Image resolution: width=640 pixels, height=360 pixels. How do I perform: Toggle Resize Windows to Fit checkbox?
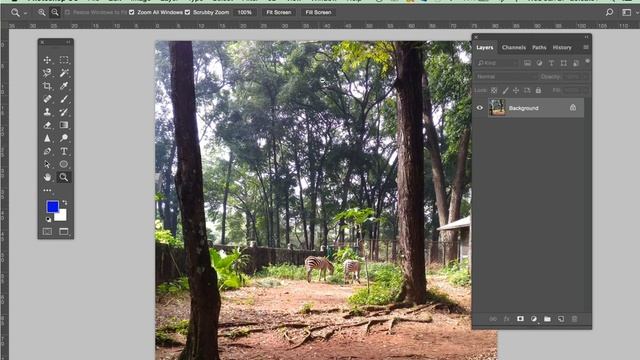pyautogui.click(x=67, y=13)
